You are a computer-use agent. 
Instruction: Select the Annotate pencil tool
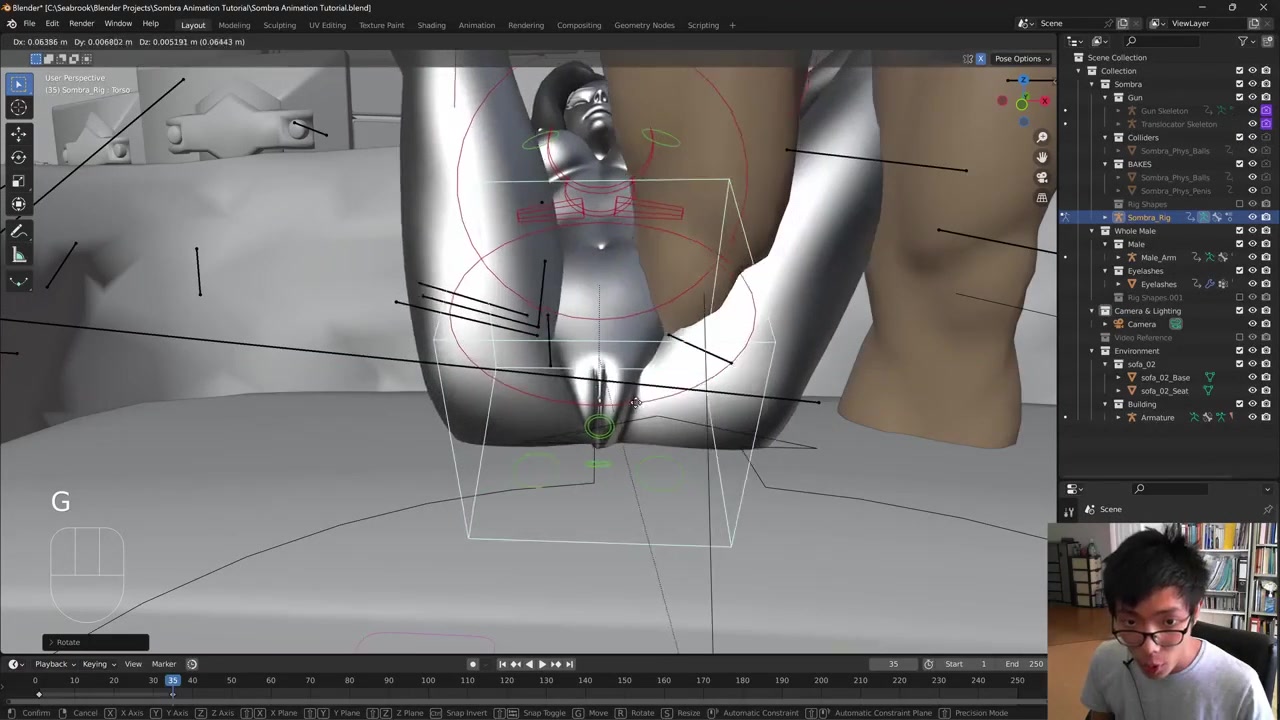click(18, 231)
